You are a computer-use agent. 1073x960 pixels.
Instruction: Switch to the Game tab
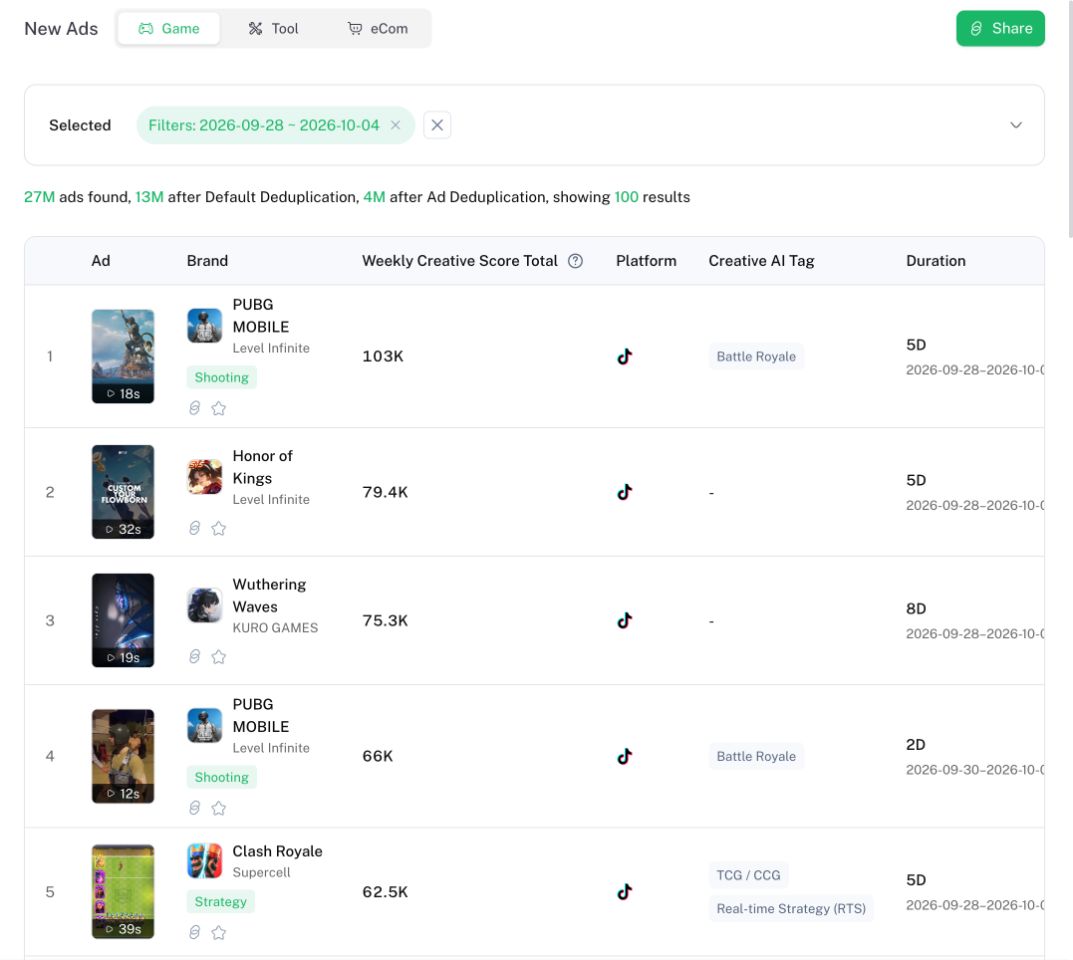[168, 29]
